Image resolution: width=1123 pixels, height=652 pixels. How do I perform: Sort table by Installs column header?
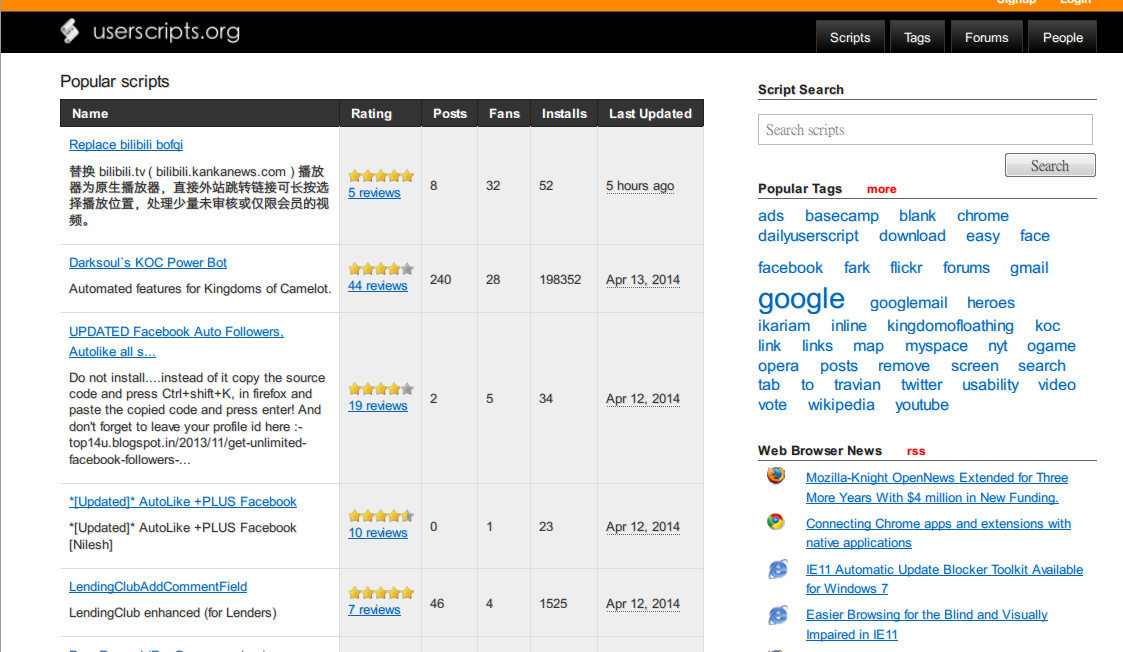(x=564, y=113)
